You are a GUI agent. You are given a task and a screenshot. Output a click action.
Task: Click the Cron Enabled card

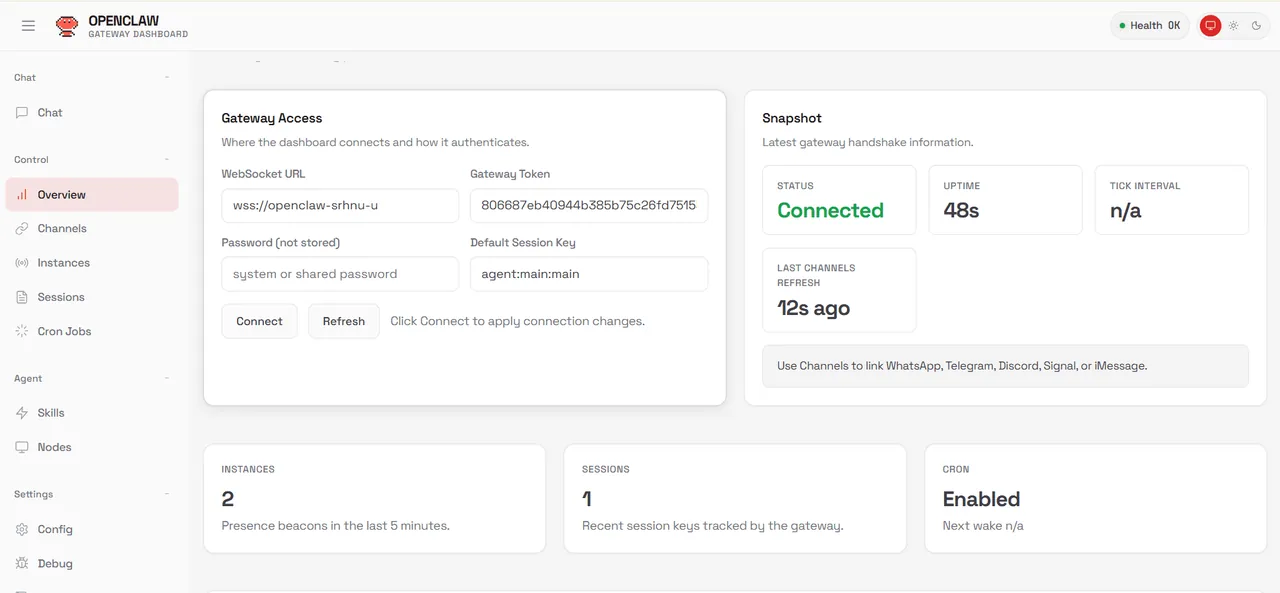(1096, 499)
